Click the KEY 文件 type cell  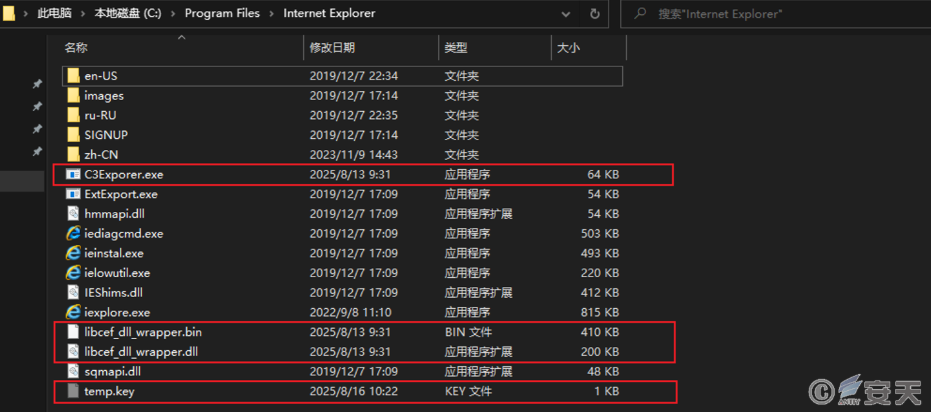pyautogui.click(x=468, y=391)
